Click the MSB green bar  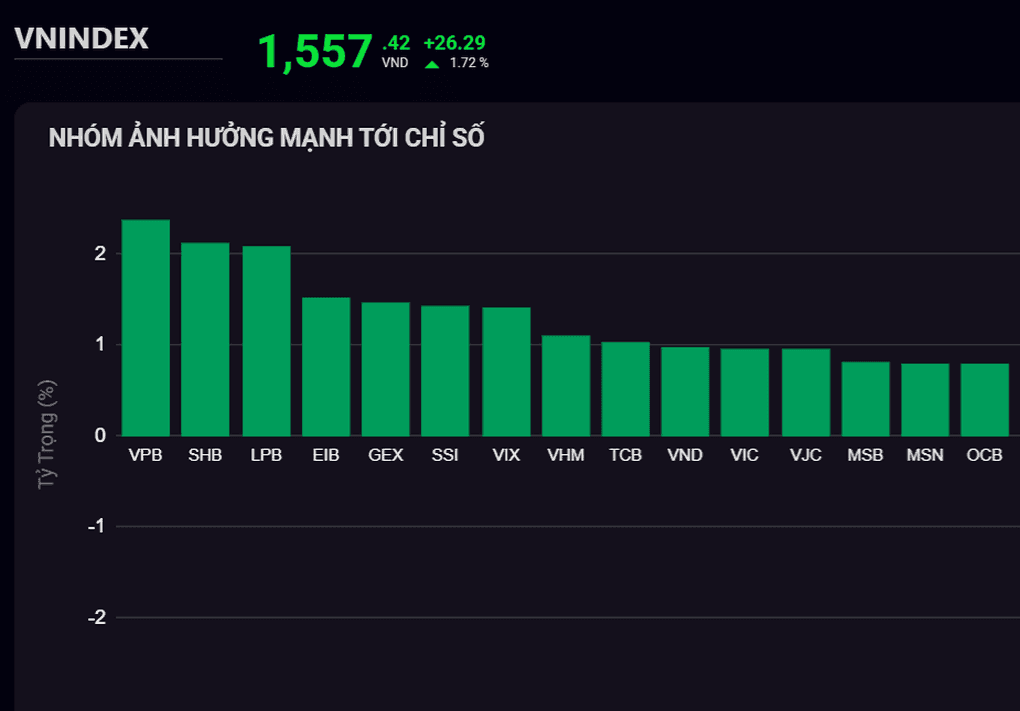pos(865,398)
